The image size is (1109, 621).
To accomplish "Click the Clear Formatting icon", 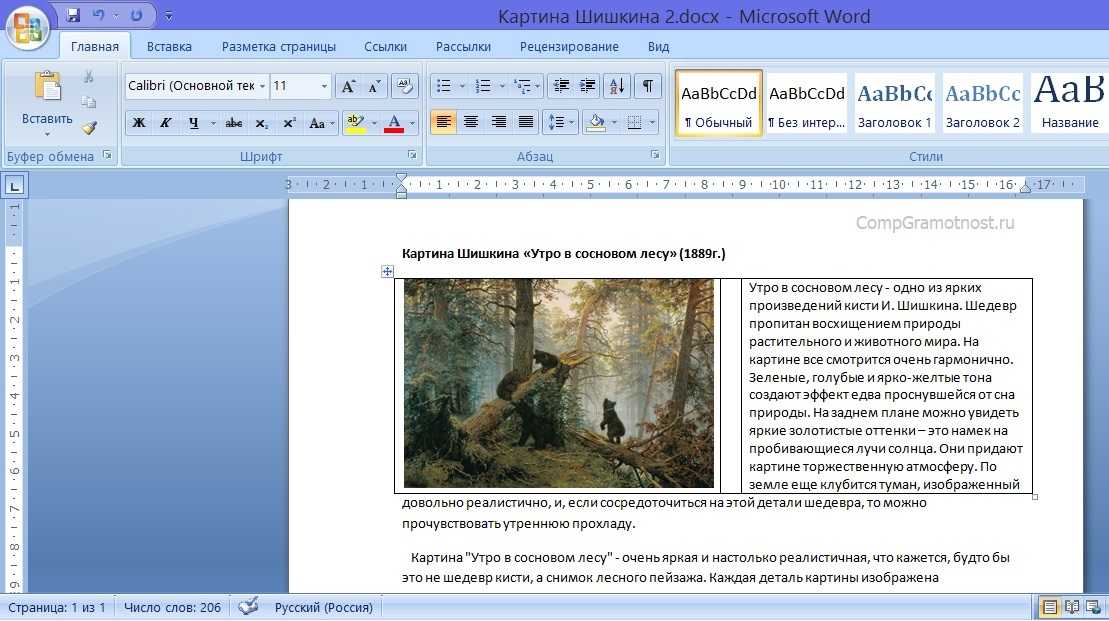I will [x=404, y=86].
